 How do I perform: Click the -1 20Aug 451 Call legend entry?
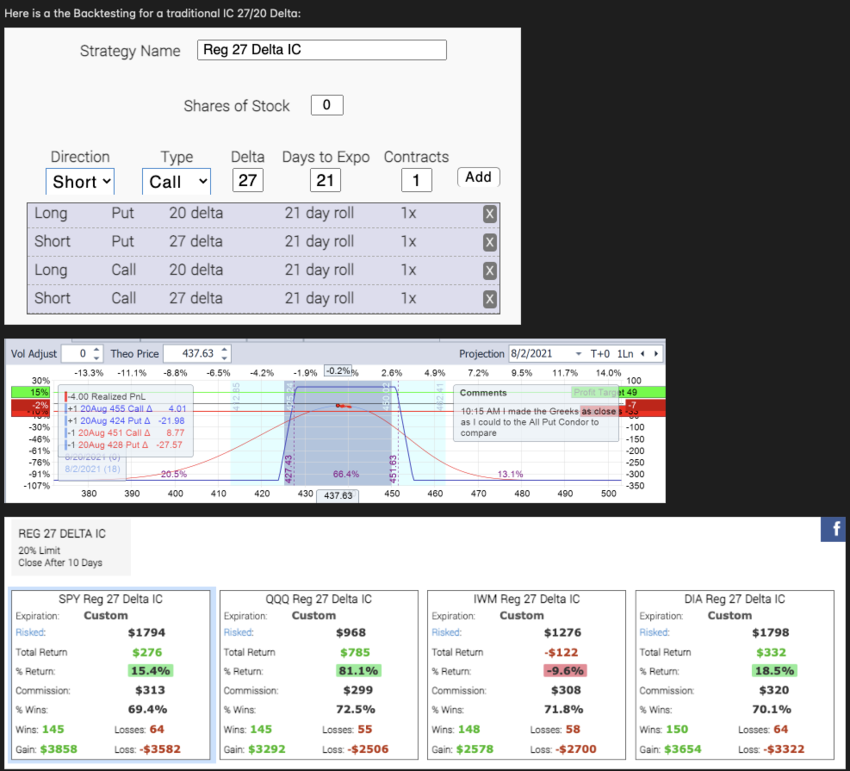click(x=125, y=433)
